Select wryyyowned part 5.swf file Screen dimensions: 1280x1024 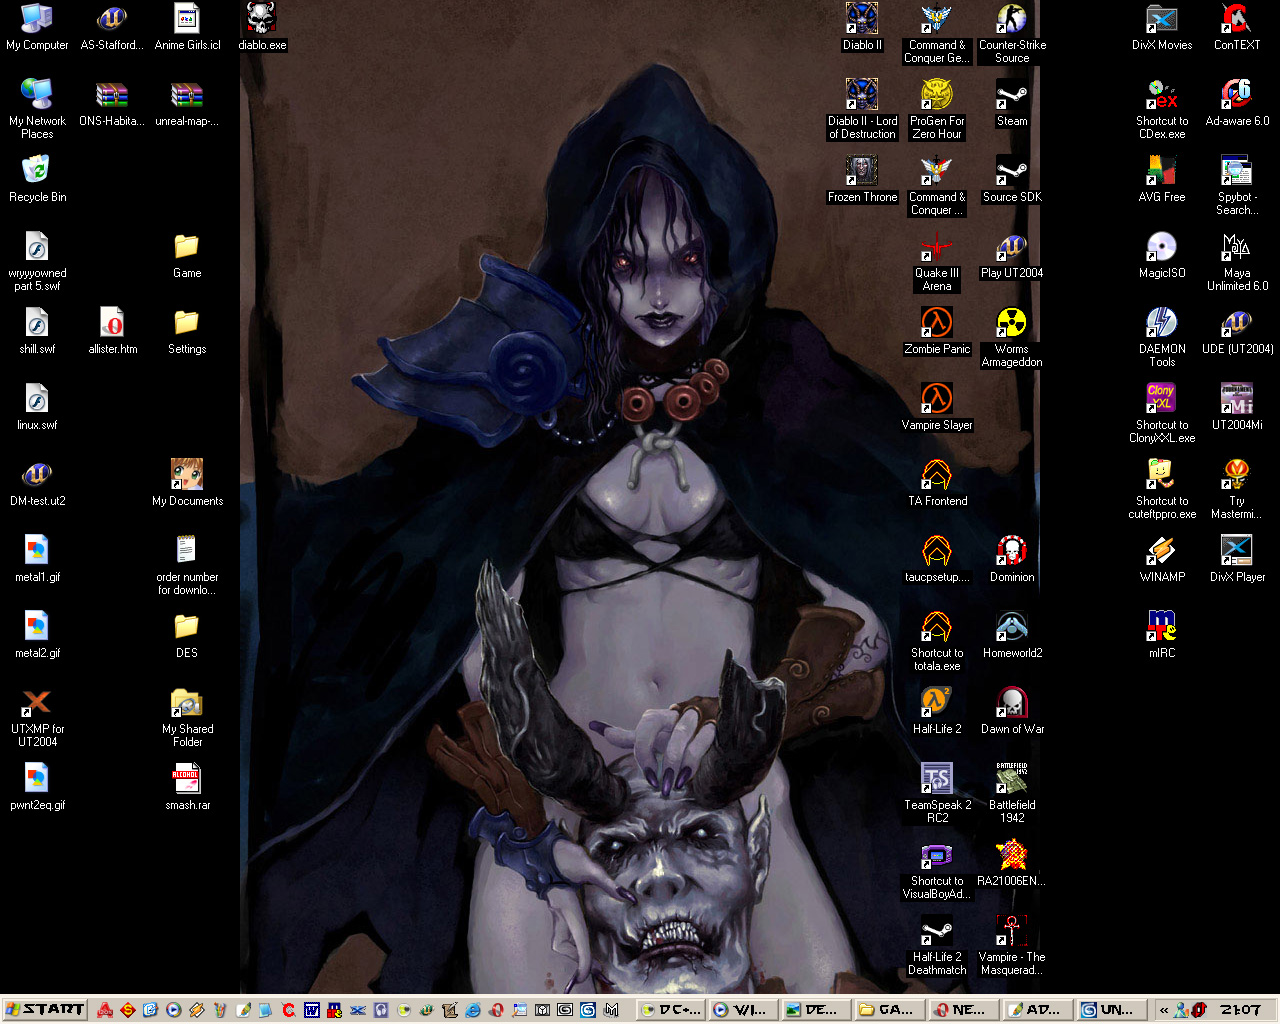click(37, 261)
